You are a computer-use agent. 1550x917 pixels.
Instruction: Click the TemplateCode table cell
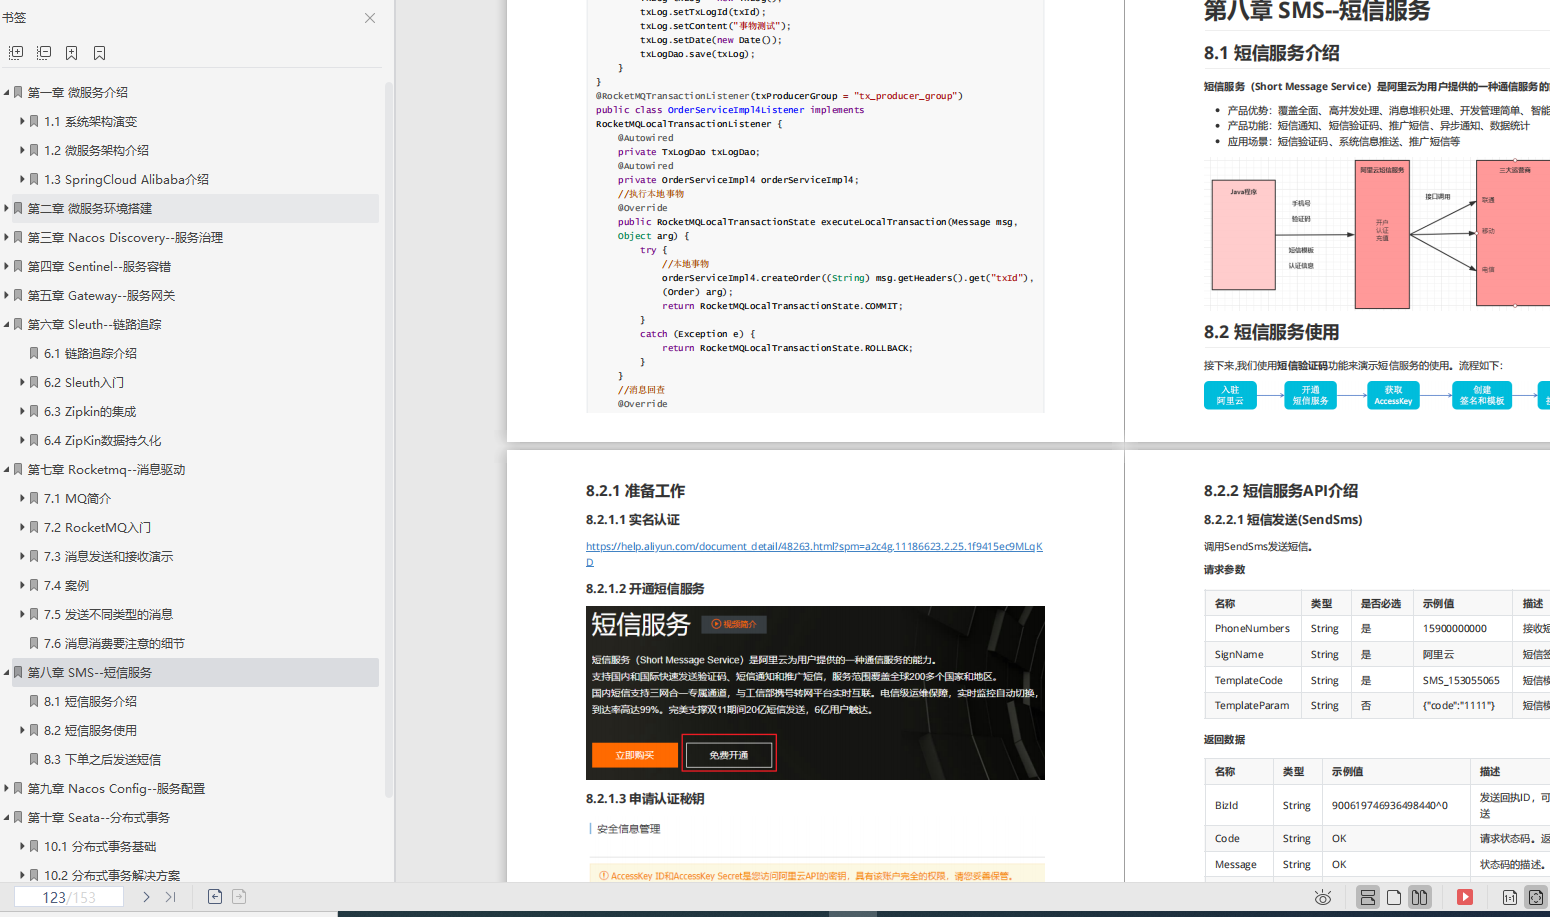coord(1252,680)
